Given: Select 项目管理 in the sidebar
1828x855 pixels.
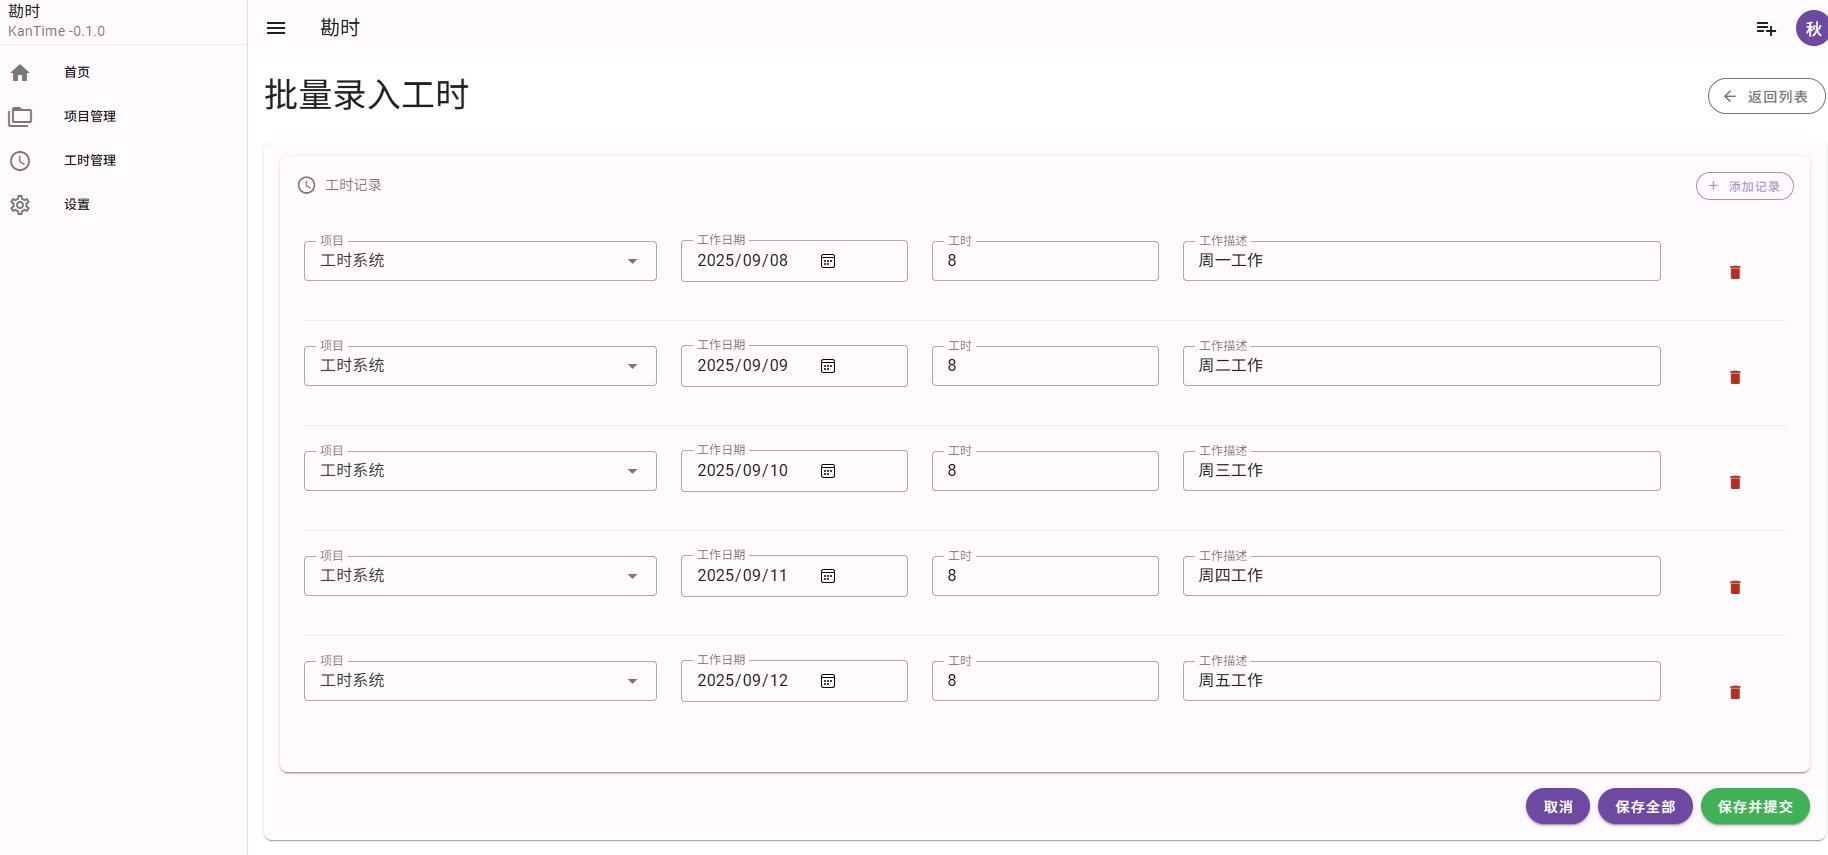Looking at the screenshot, I should 89,116.
